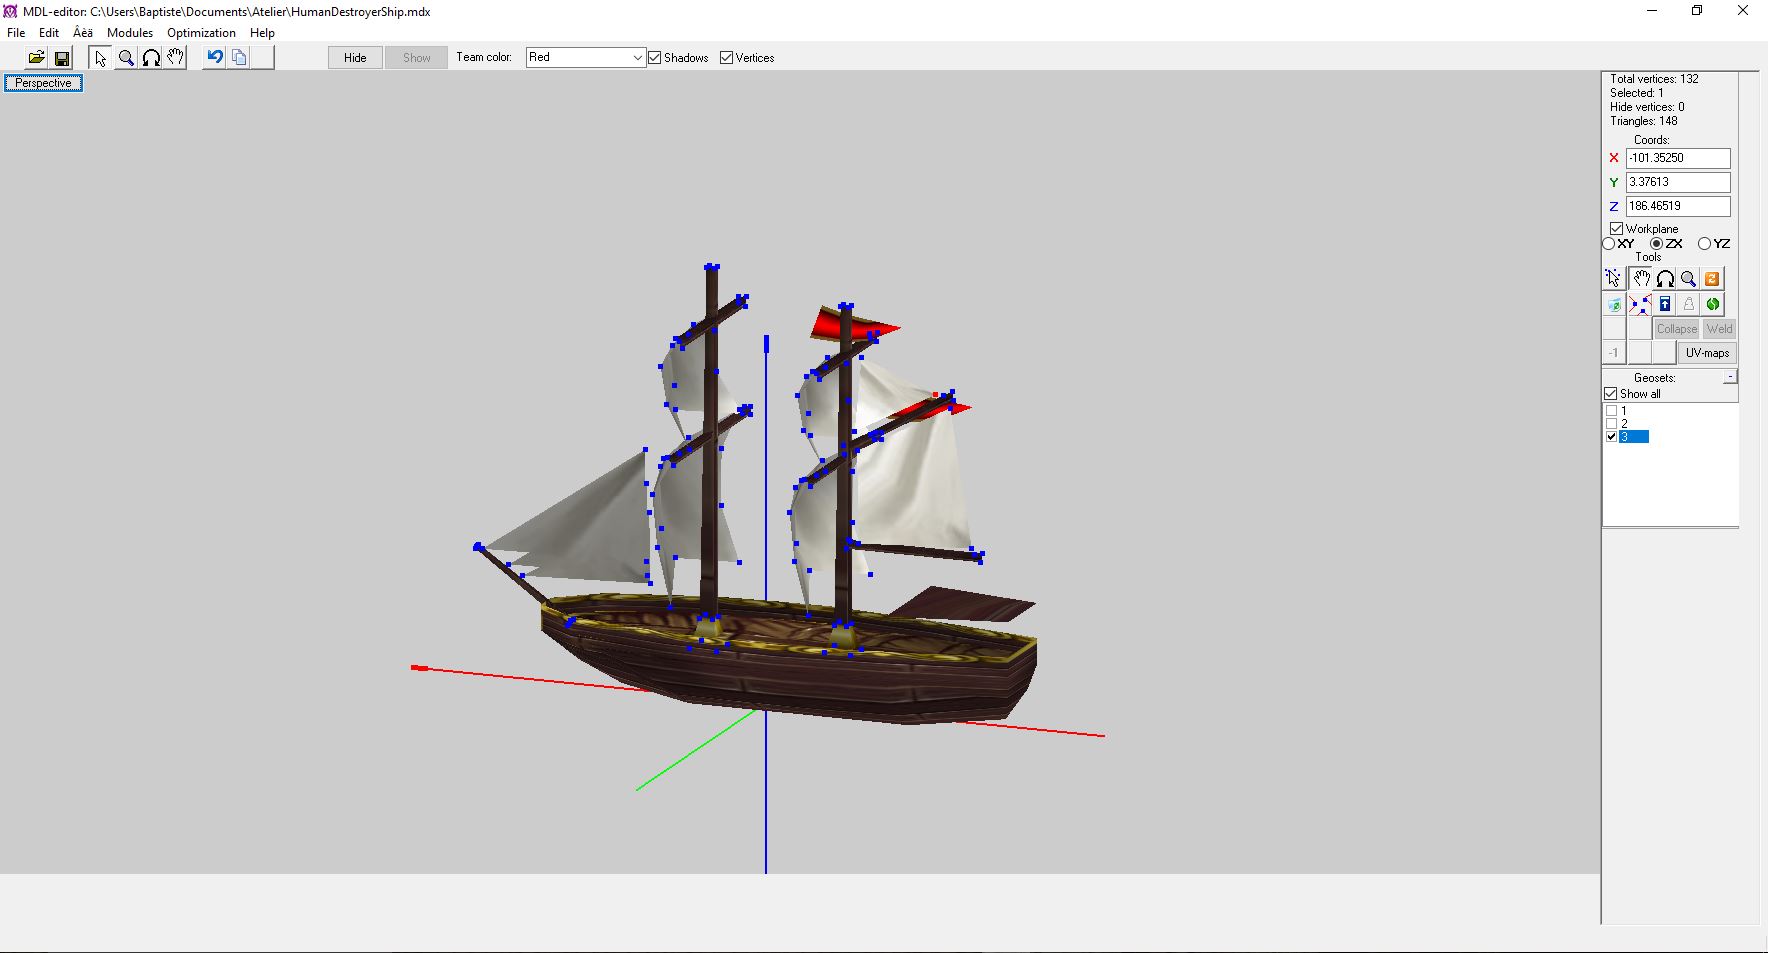Click the -1 button in Tools panel
The height and width of the screenshot is (953, 1768).
pyautogui.click(x=1614, y=353)
